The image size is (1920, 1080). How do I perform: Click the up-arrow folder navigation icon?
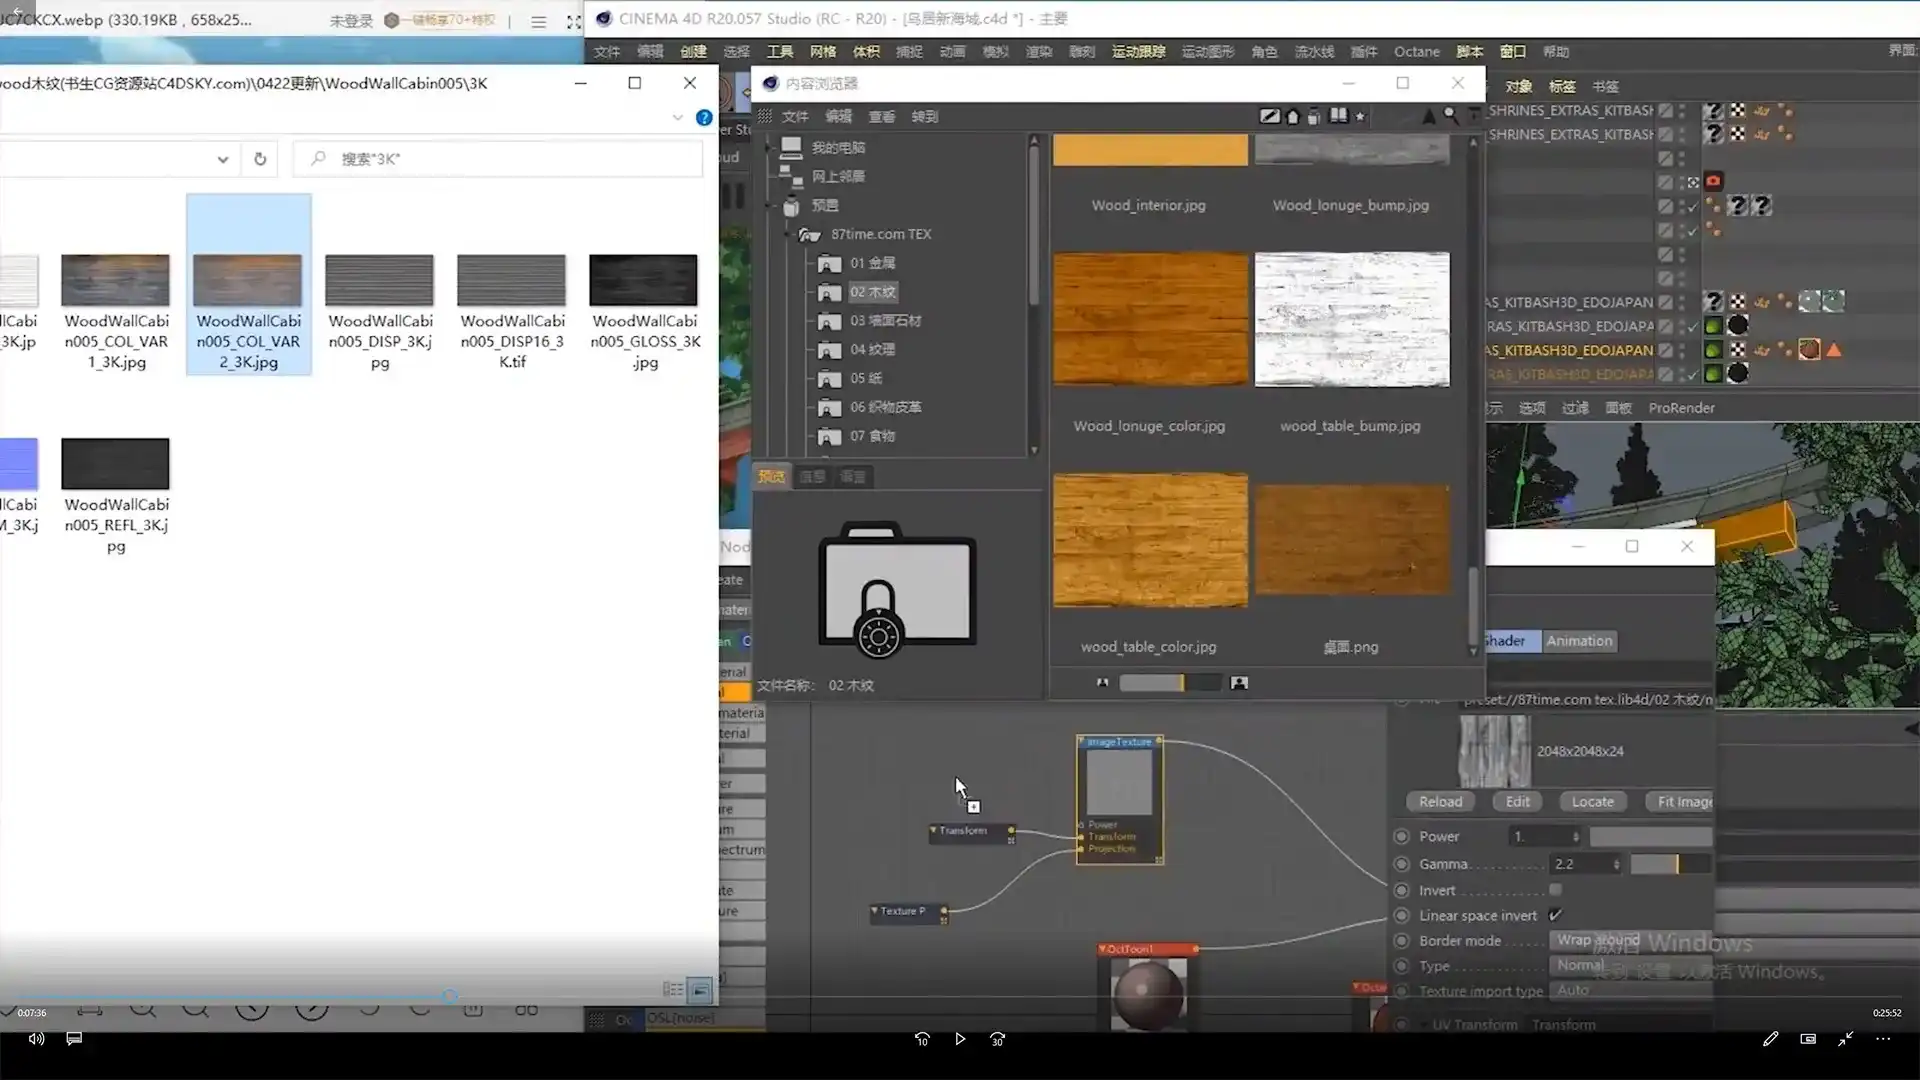(1428, 116)
